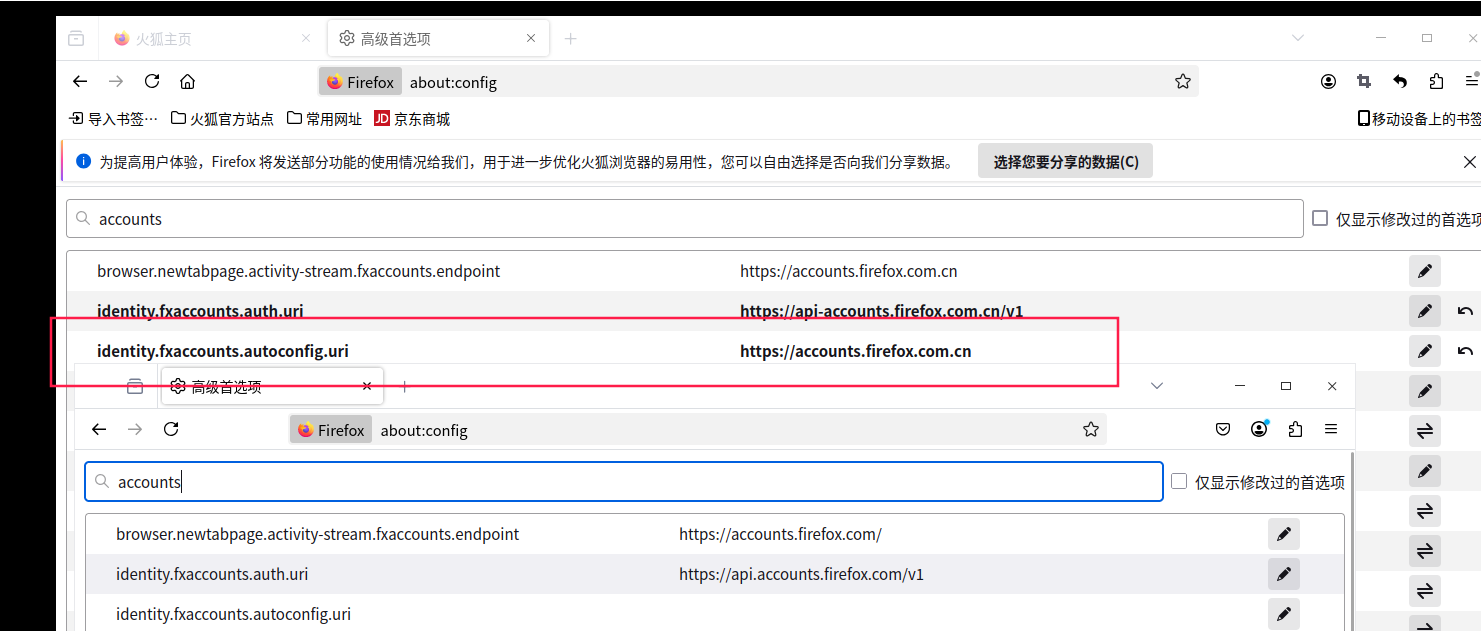The width and height of the screenshot is (1481, 631).
Task: Save to Pocket in the front window
Action: point(1222,429)
